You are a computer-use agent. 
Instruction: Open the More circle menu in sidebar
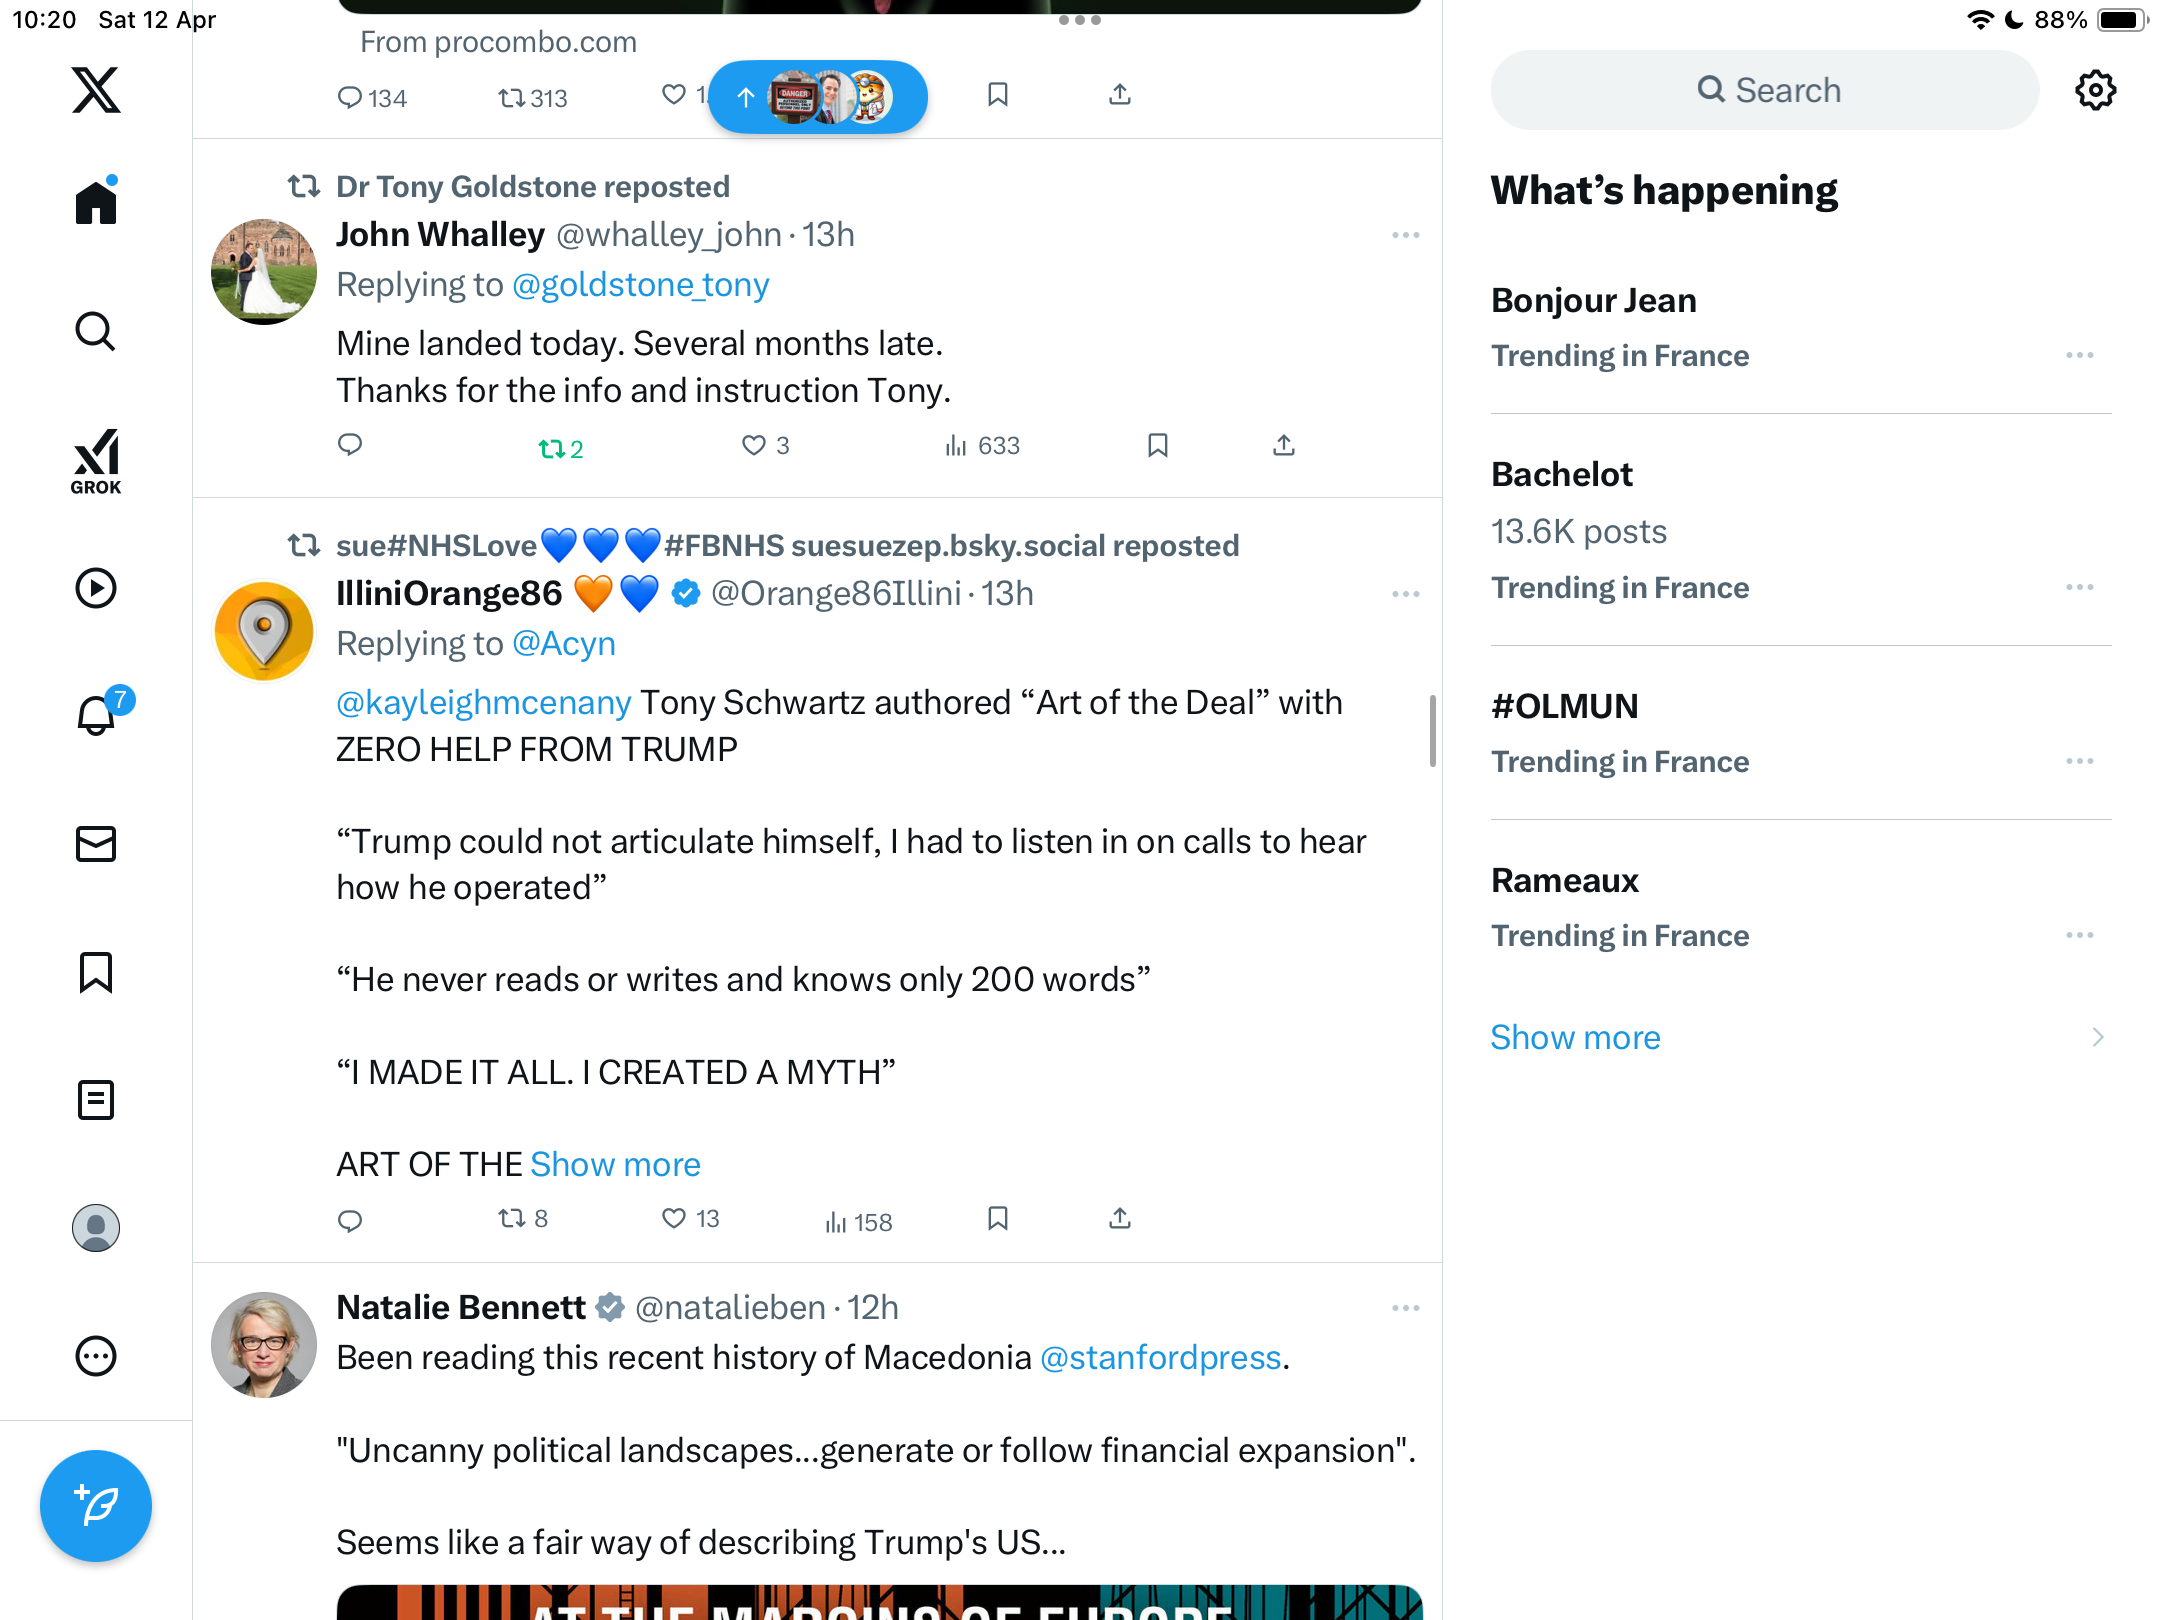pos(96,1356)
